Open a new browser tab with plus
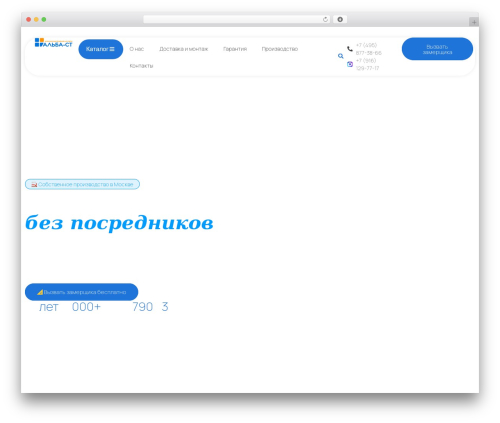The image size is (500, 423). (474, 22)
